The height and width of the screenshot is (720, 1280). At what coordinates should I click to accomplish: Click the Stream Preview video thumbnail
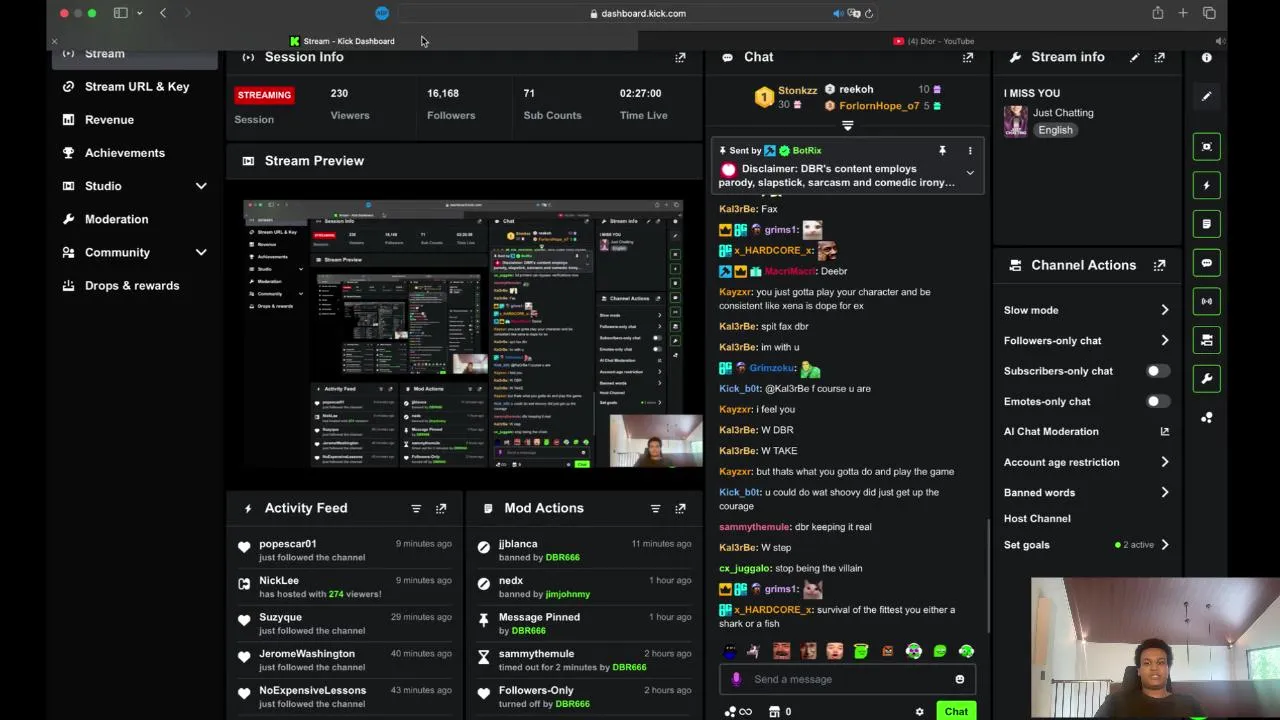tap(464, 335)
